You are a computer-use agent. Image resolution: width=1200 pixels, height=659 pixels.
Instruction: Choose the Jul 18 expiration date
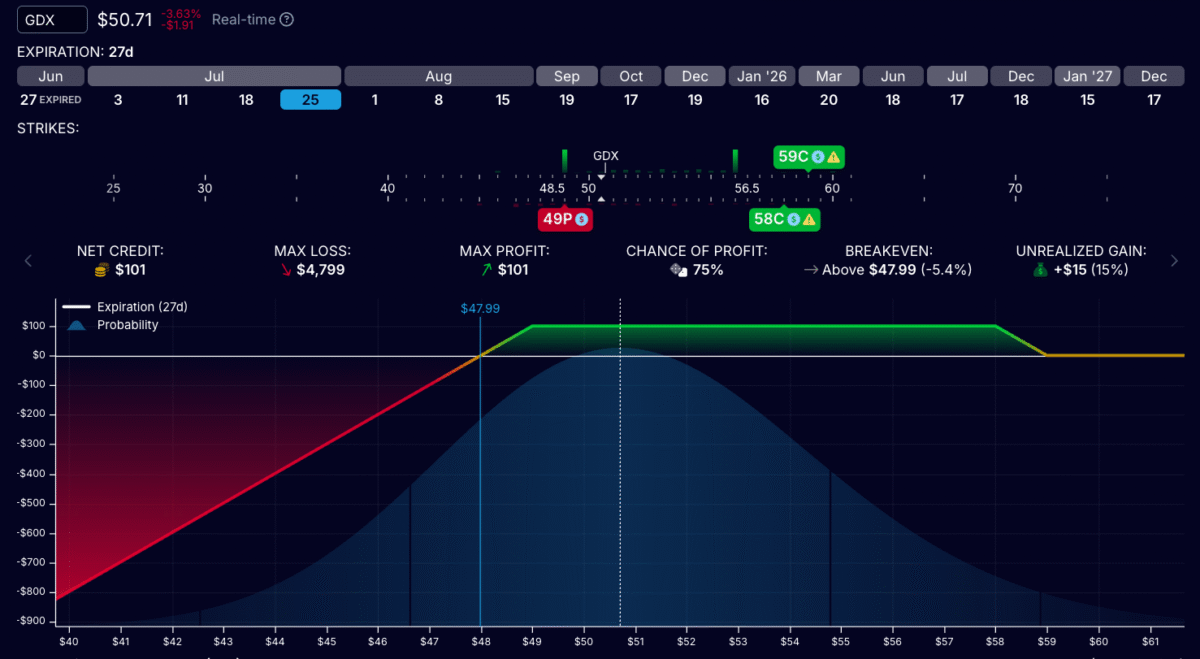coord(246,100)
